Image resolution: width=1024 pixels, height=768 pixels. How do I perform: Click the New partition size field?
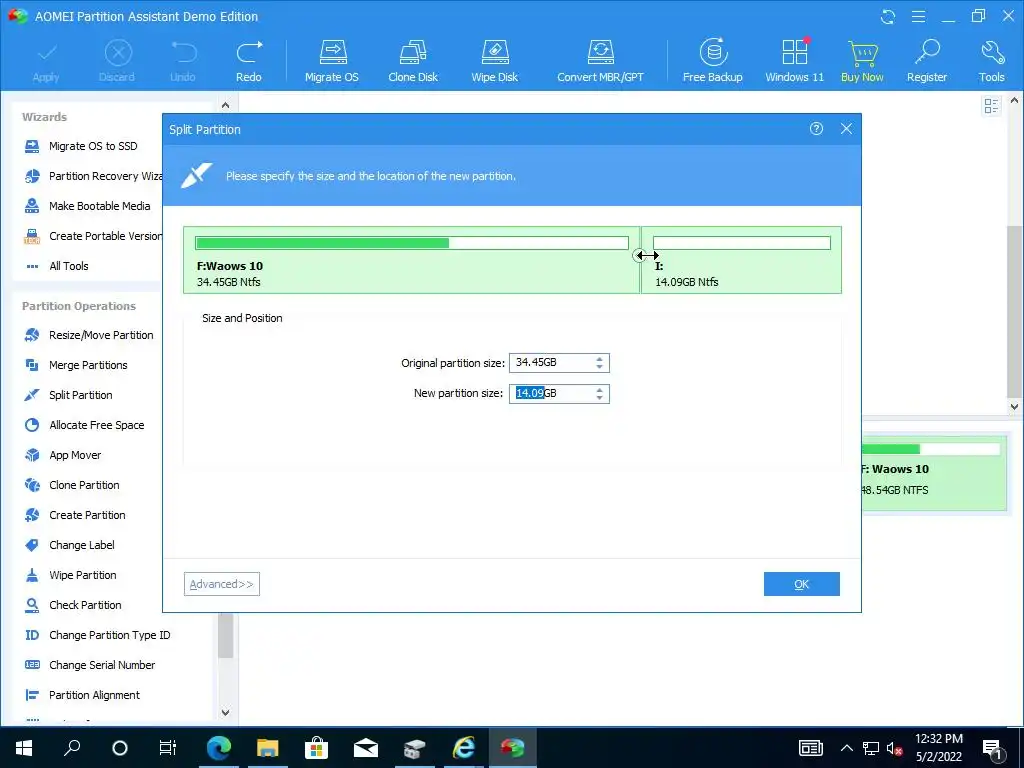(x=559, y=394)
